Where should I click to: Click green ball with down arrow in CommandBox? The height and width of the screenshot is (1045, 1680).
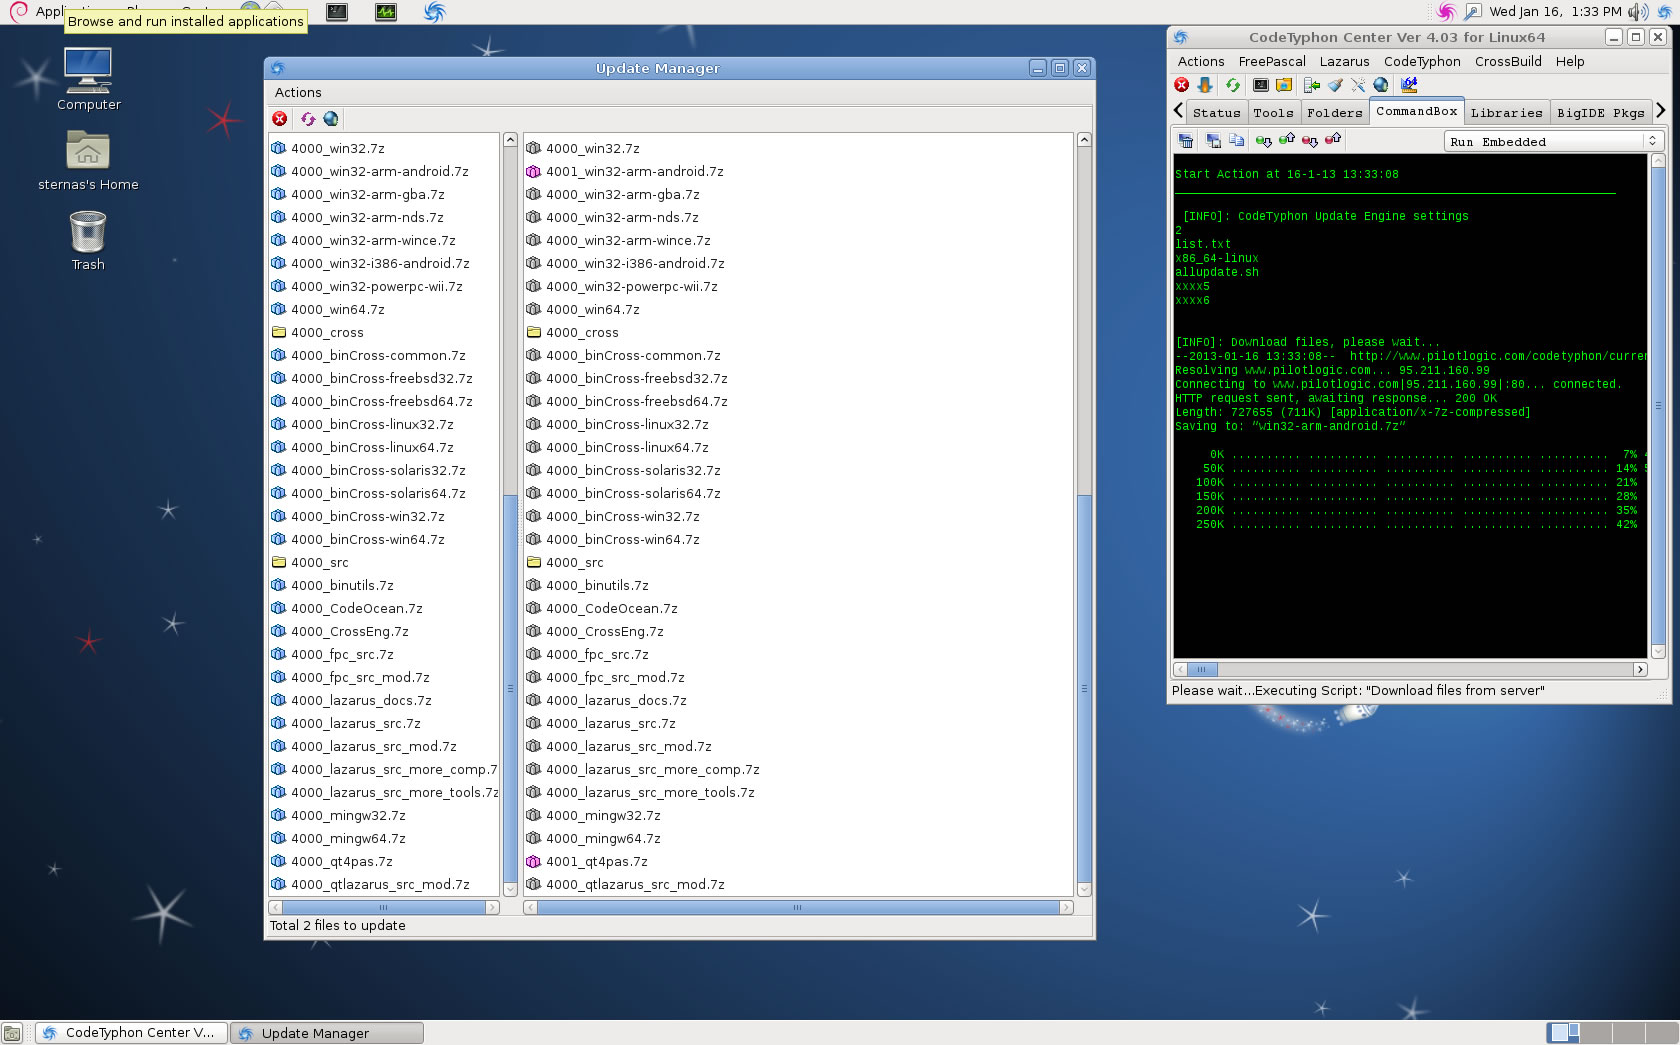pos(1264,141)
